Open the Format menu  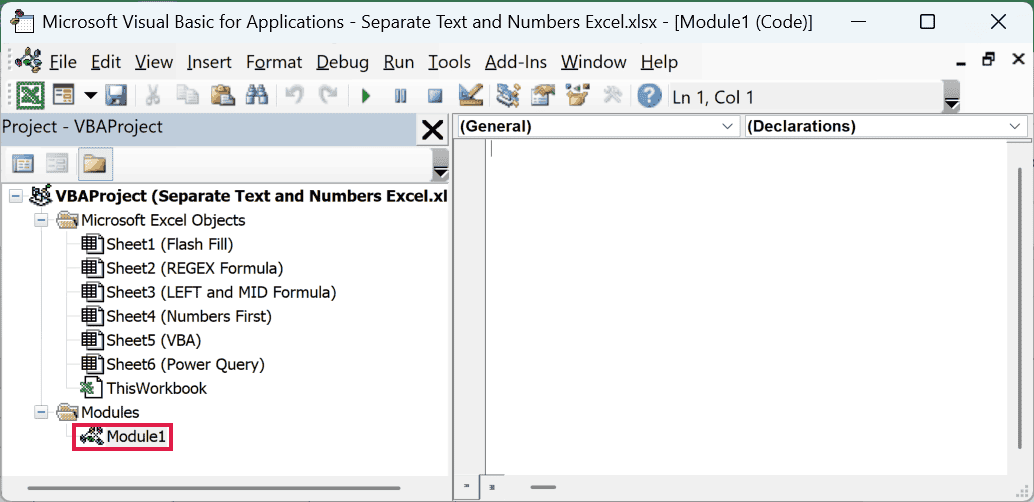point(274,62)
